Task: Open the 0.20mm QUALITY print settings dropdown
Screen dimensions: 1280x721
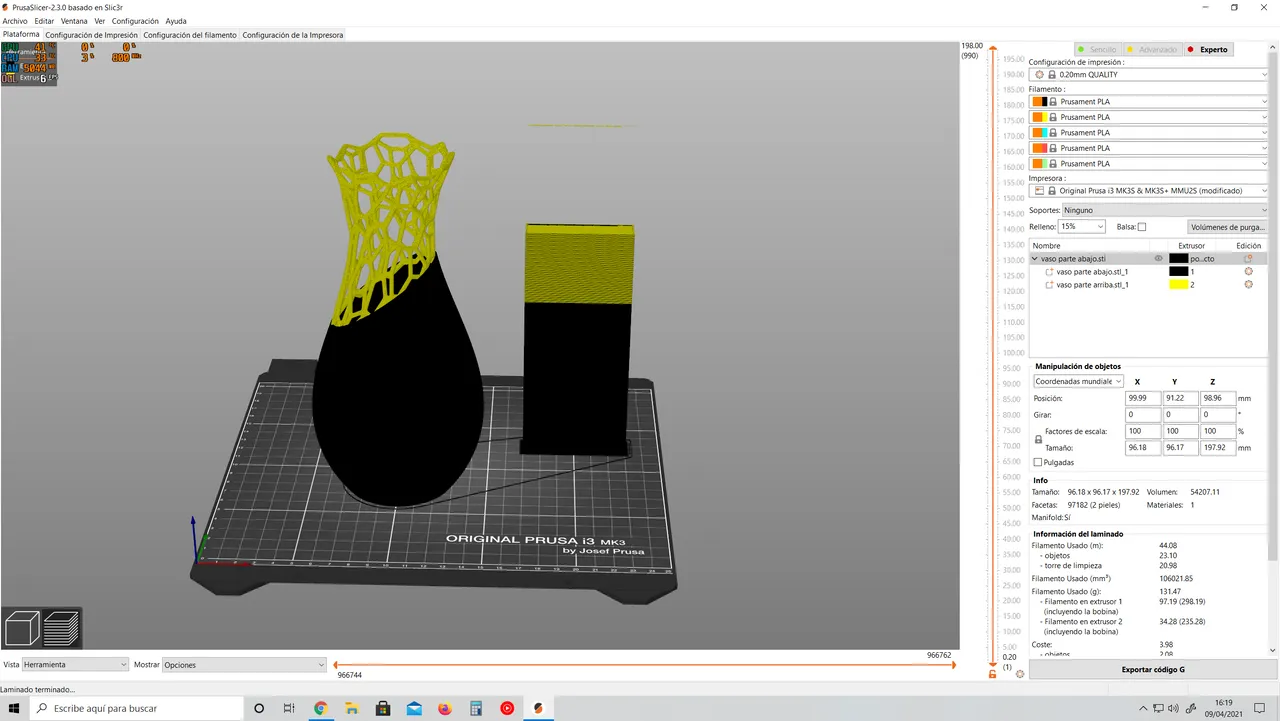Action: [1150, 74]
